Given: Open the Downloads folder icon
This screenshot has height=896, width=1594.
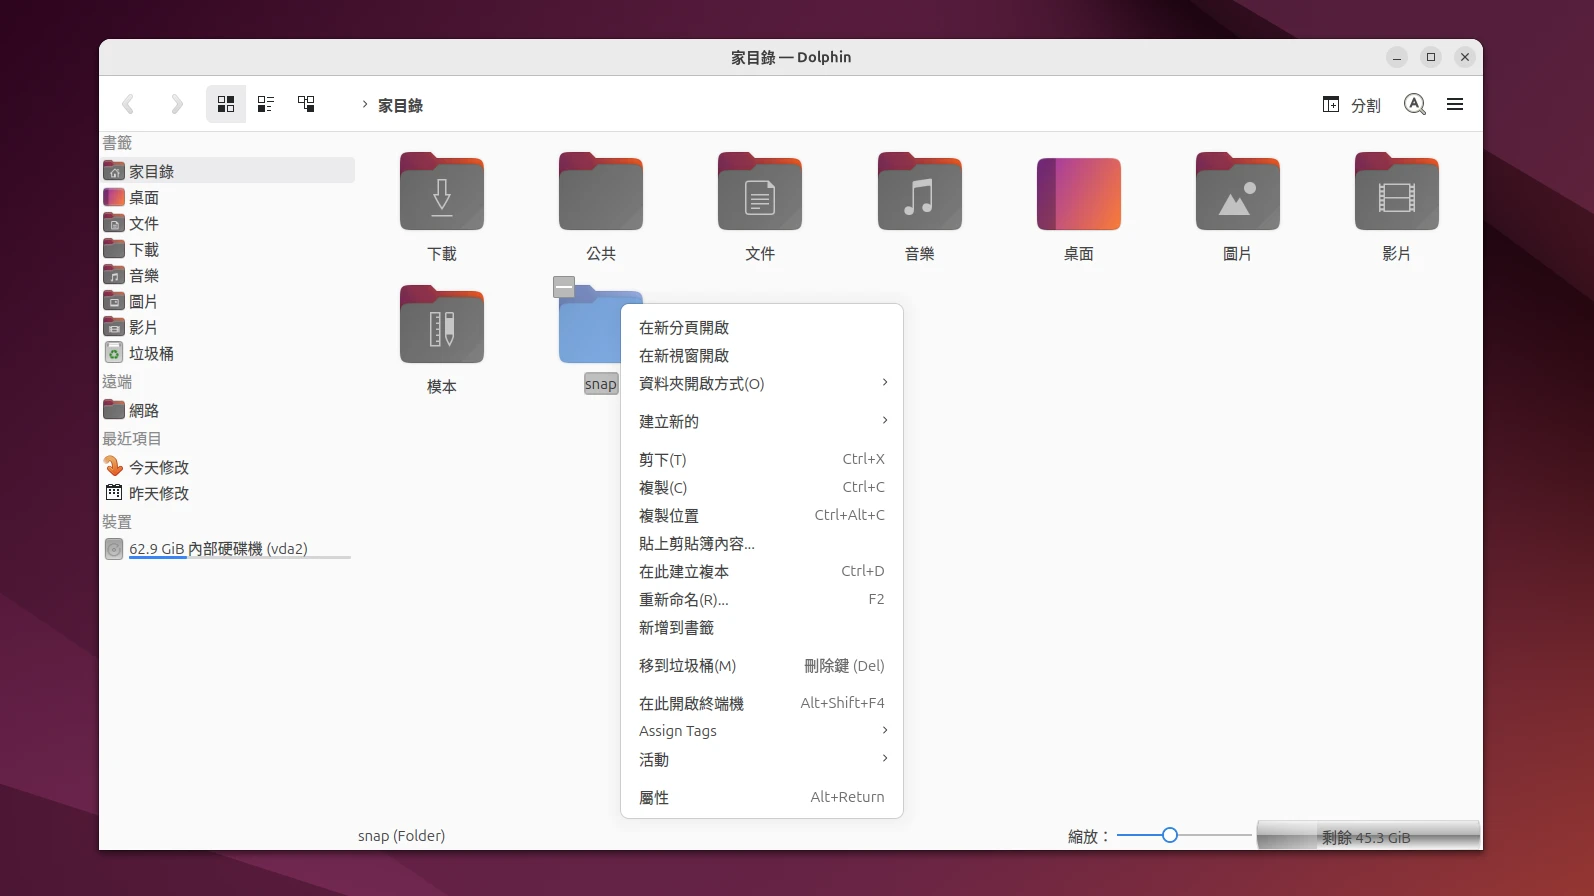Looking at the screenshot, I should click(441, 193).
